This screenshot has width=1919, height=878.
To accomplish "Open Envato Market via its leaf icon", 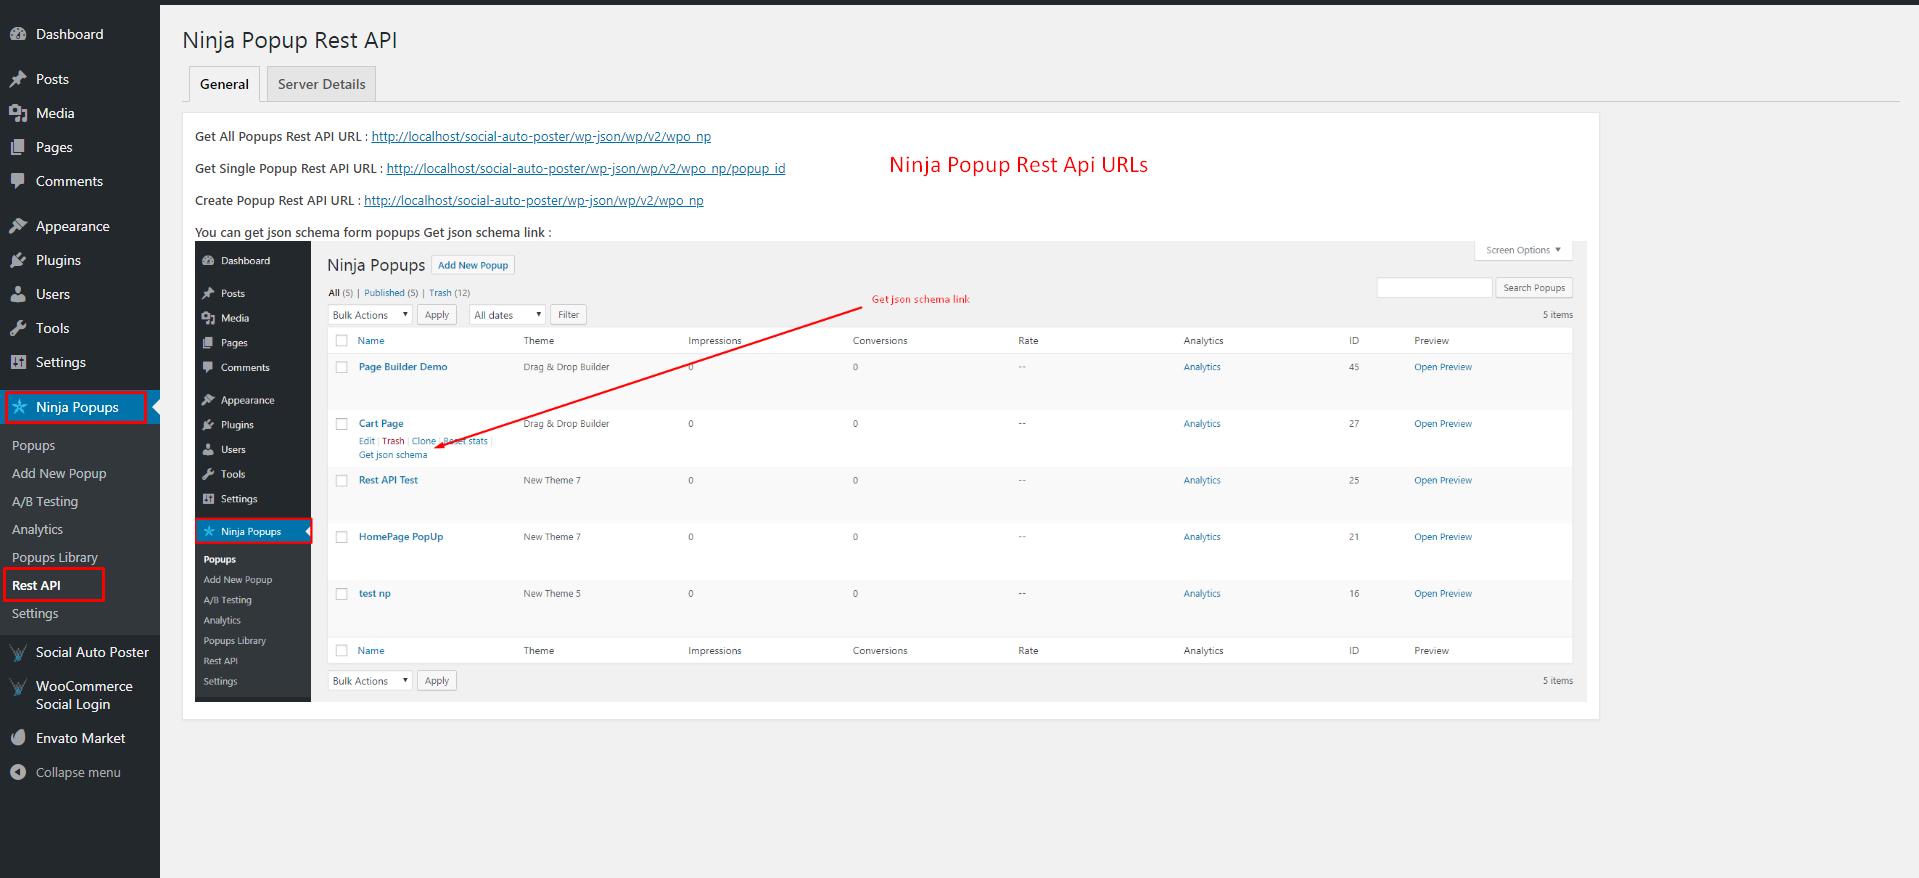I will point(18,738).
